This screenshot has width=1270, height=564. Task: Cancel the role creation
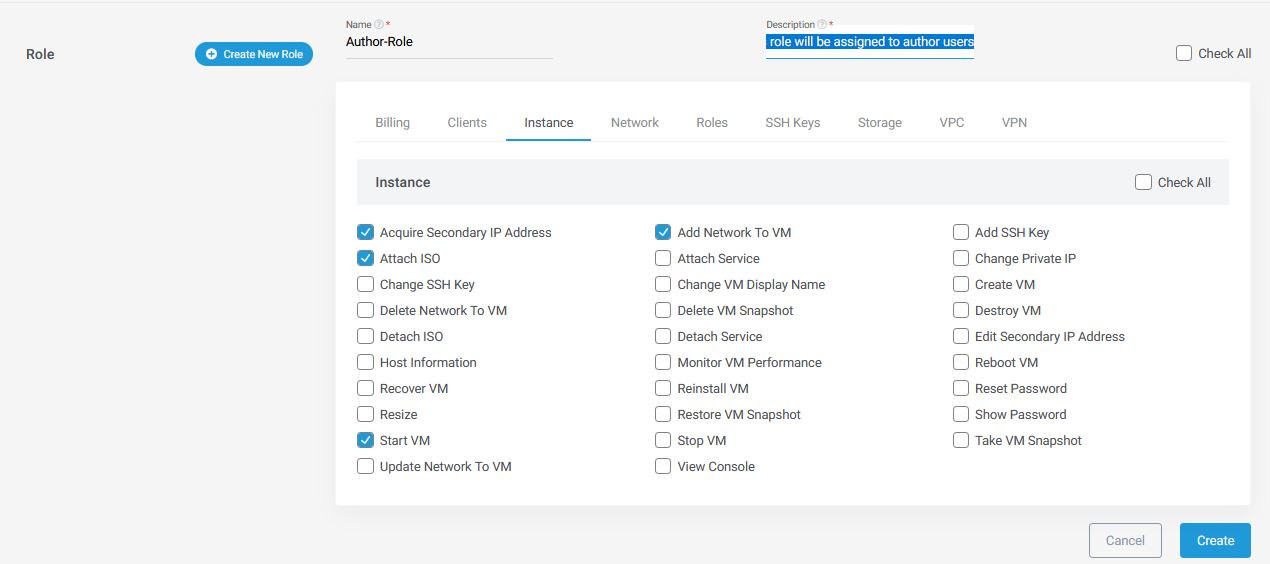(x=1125, y=540)
